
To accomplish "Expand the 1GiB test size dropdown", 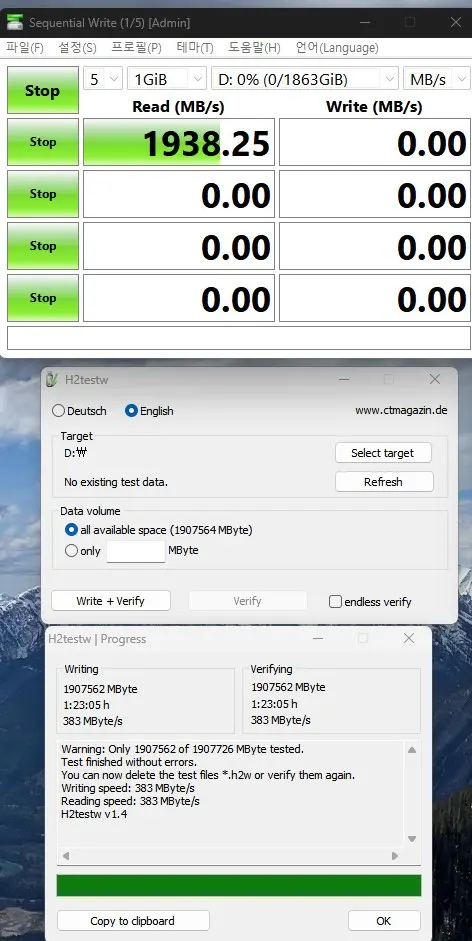I will click(x=167, y=79).
